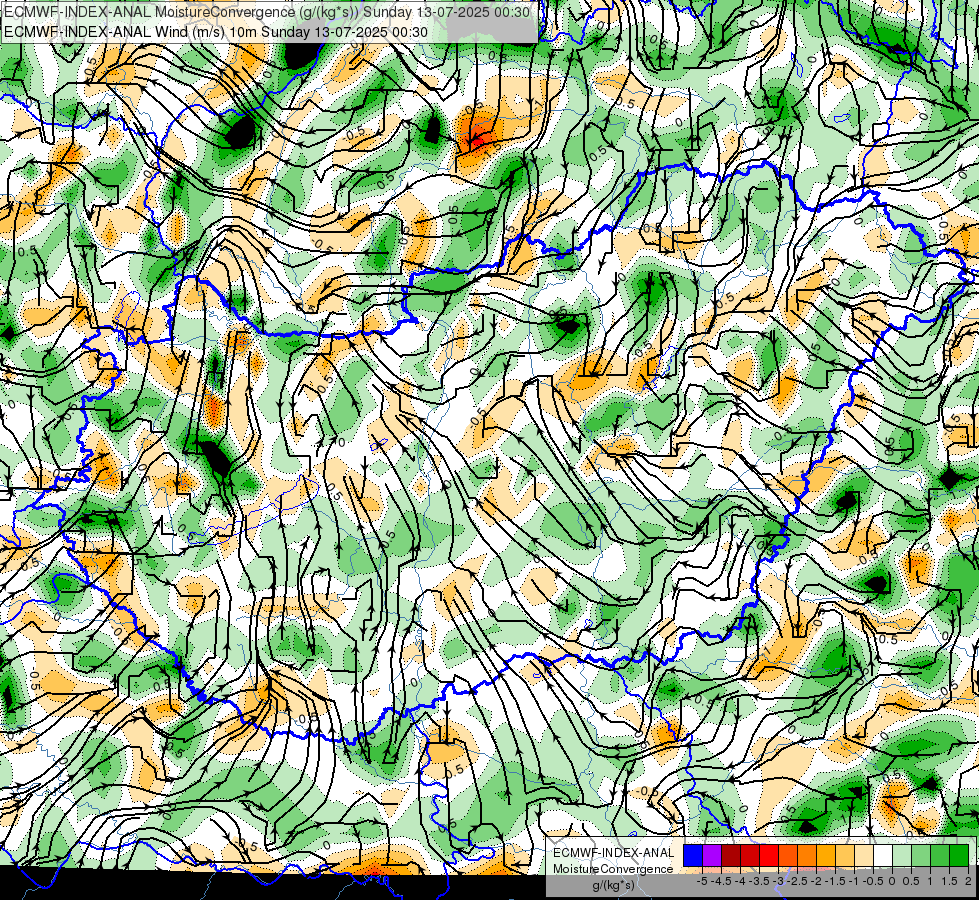Click the -5 legend scale value
Image resolution: width=979 pixels, height=900 pixels.
click(x=702, y=881)
